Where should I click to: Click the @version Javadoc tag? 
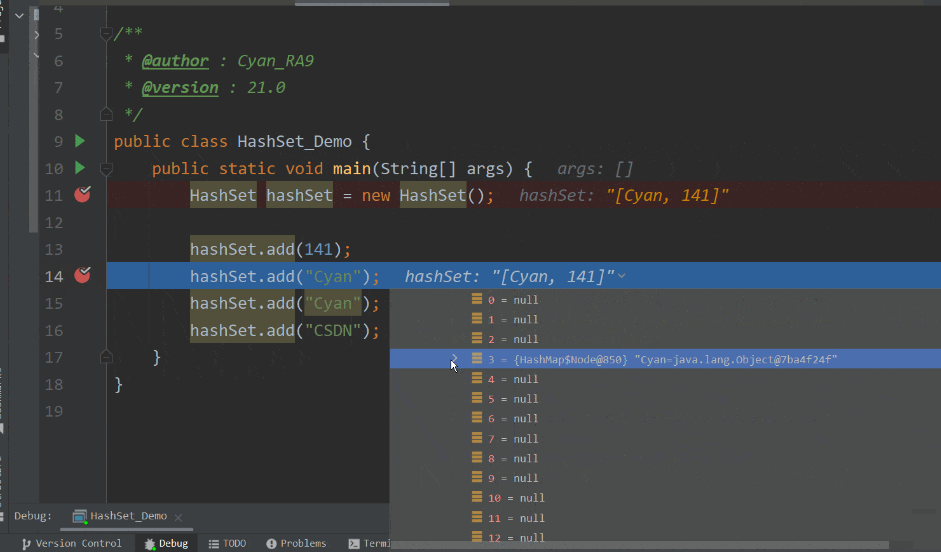(180, 88)
